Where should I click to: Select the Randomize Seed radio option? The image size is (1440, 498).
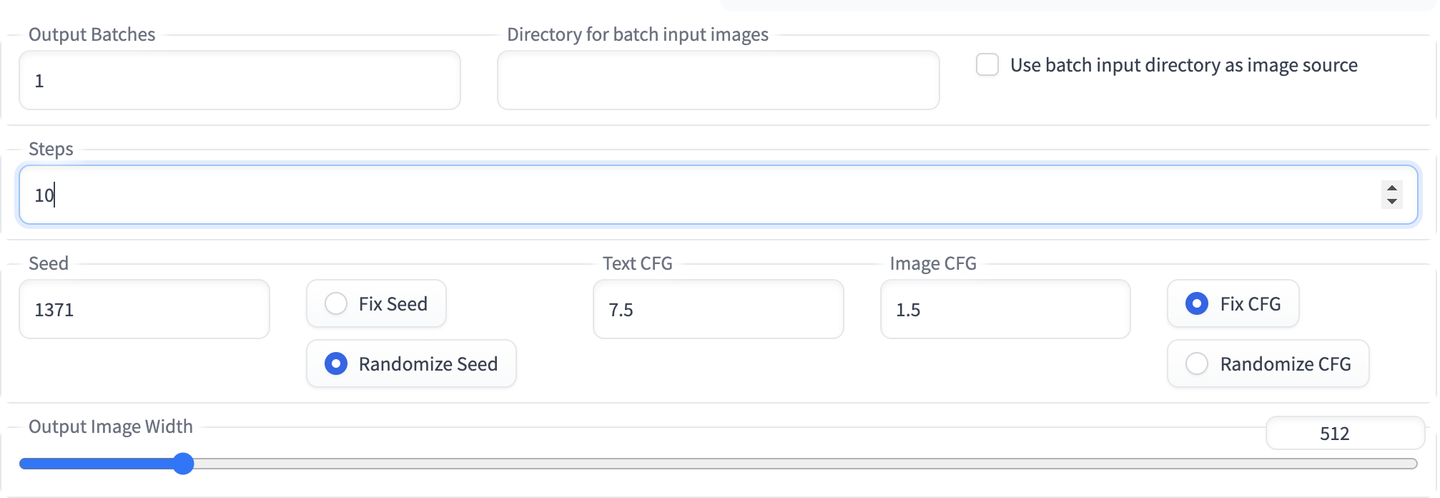click(x=336, y=364)
